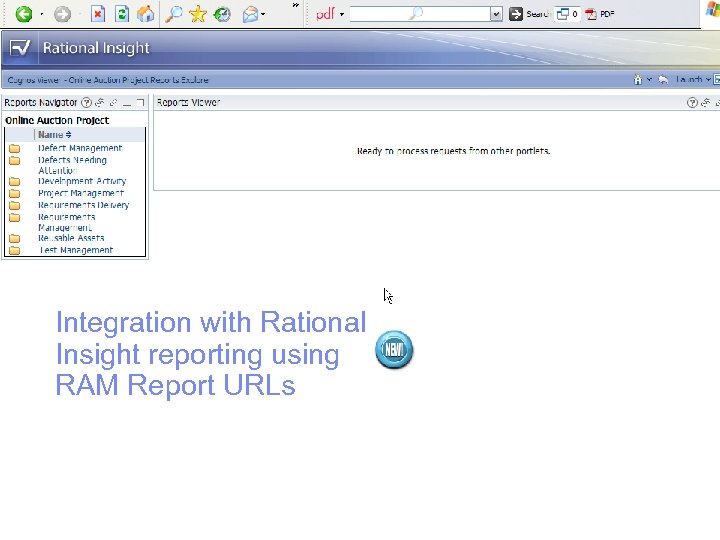Screen dimensions: 720x540
Task: Click the Cognos Home icon
Action: point(637,80)
